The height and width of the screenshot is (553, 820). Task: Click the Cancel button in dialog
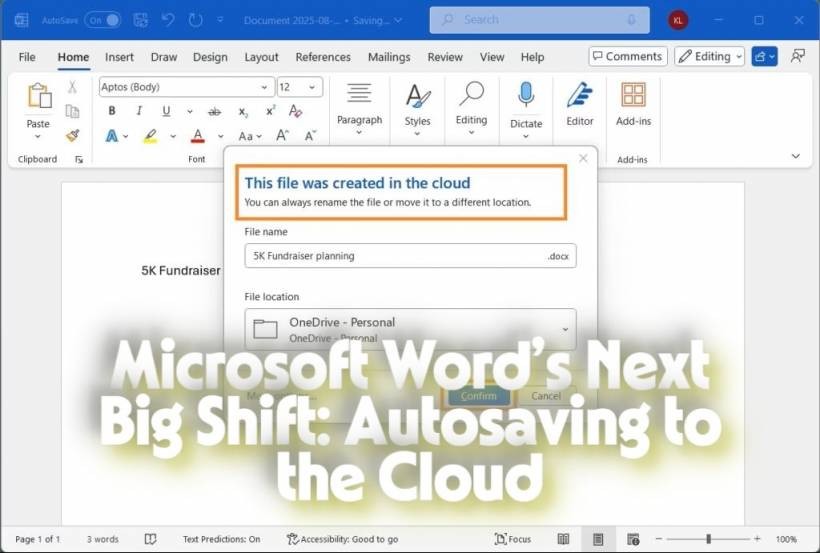(x=546, y=396)
